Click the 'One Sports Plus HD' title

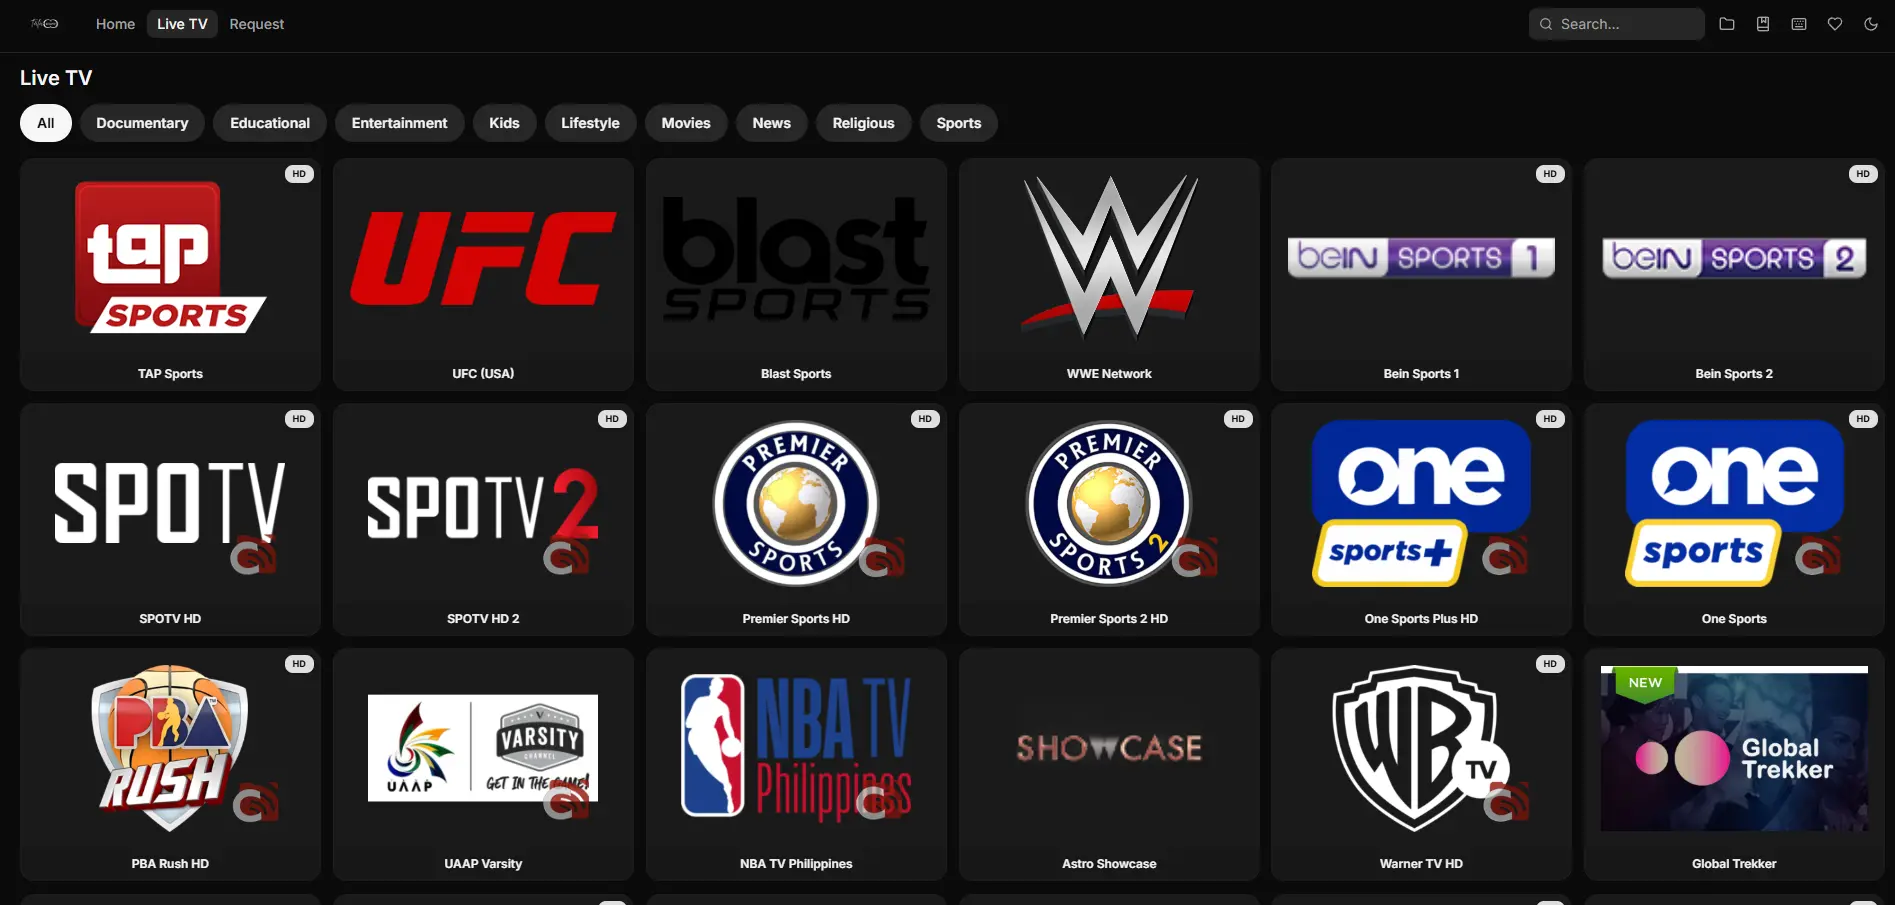[x=1421, y=619]
